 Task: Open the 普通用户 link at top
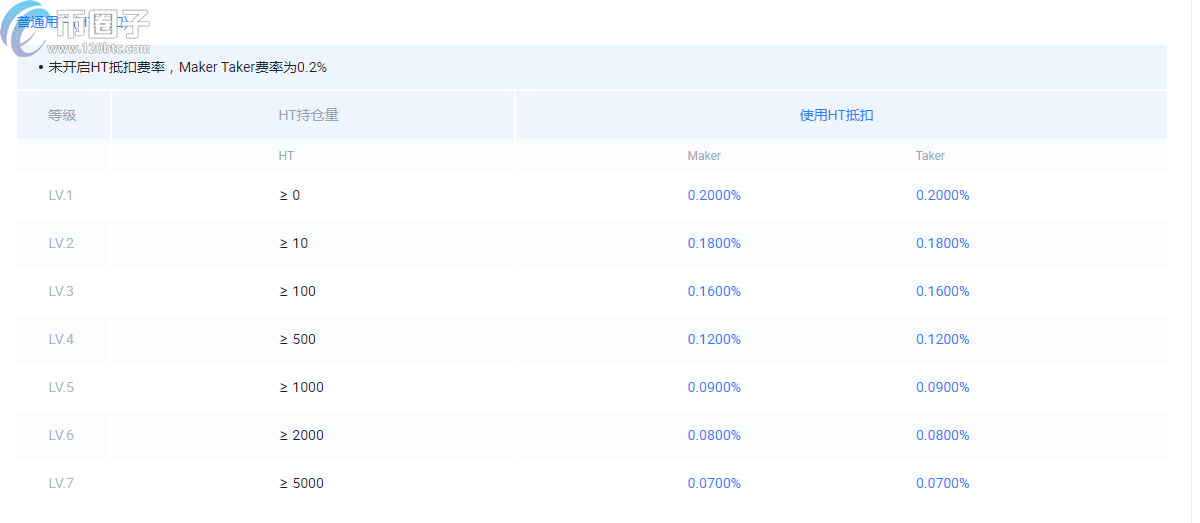point(40,20)
